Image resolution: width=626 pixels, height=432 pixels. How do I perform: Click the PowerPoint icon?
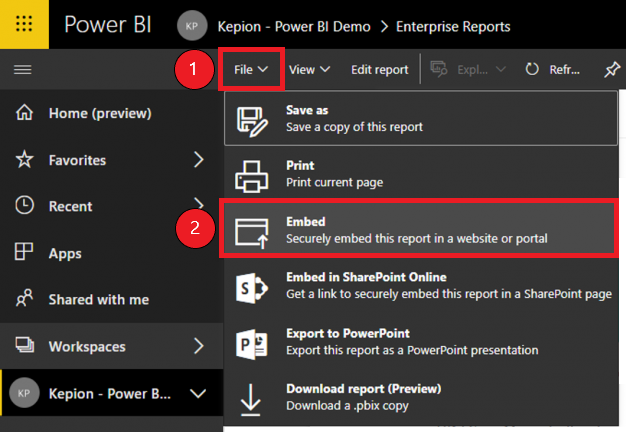(x=252, y=344)
